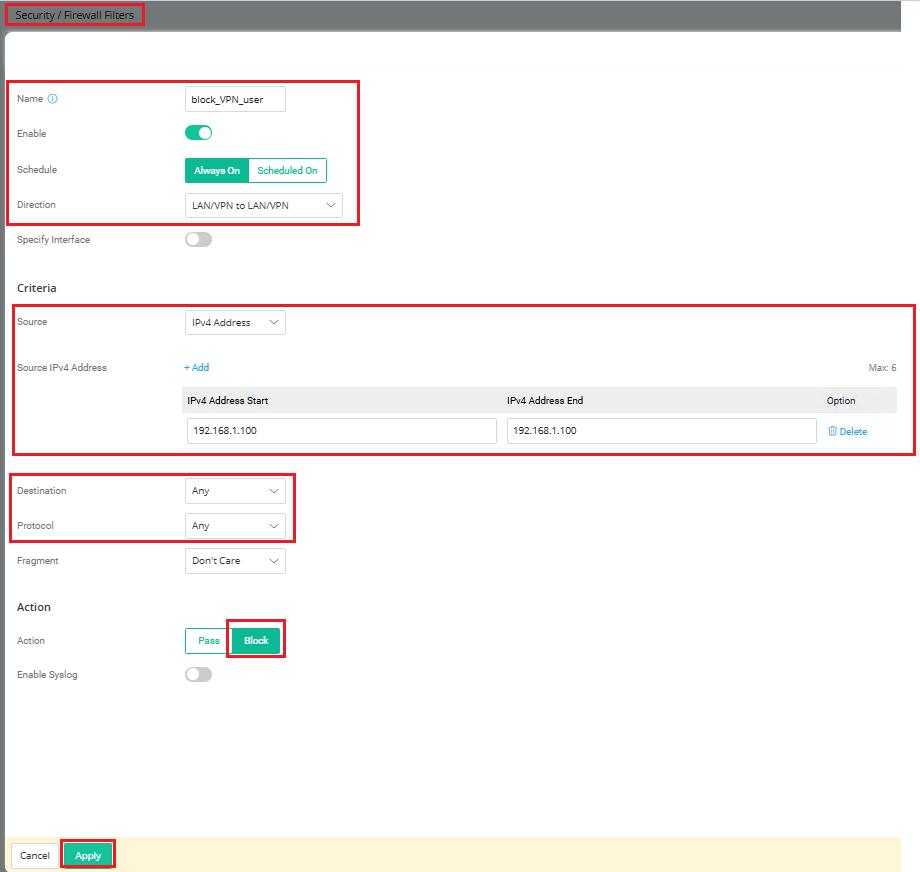Cancel the firewall filter changes
Viewport: 920px width, 872px height.
click(35, 856)
